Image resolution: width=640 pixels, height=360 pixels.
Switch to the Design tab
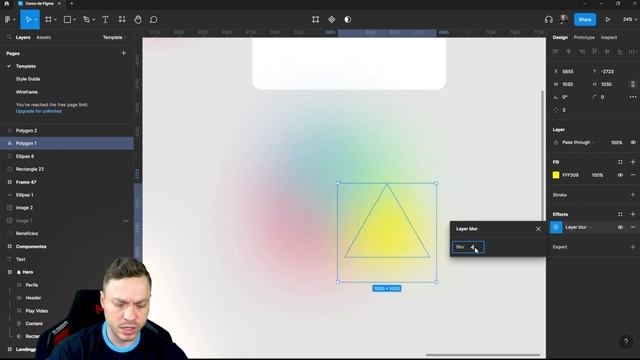[560, 37]
